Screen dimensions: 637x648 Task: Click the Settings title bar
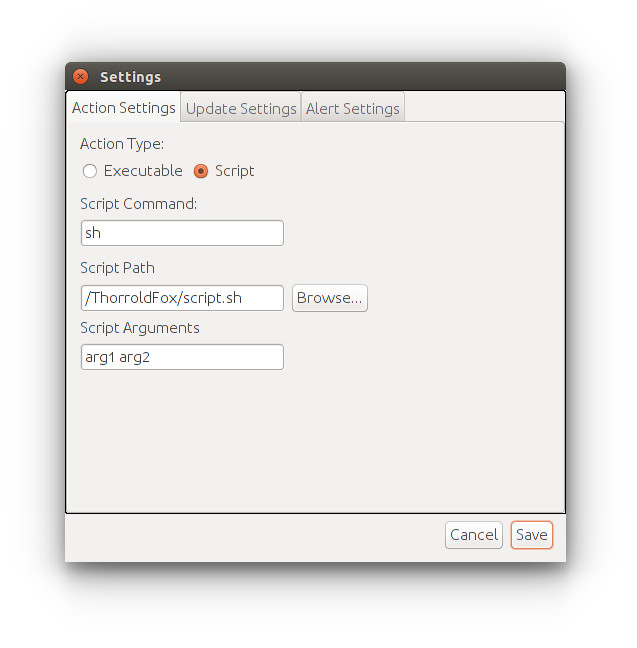point(315,76)
